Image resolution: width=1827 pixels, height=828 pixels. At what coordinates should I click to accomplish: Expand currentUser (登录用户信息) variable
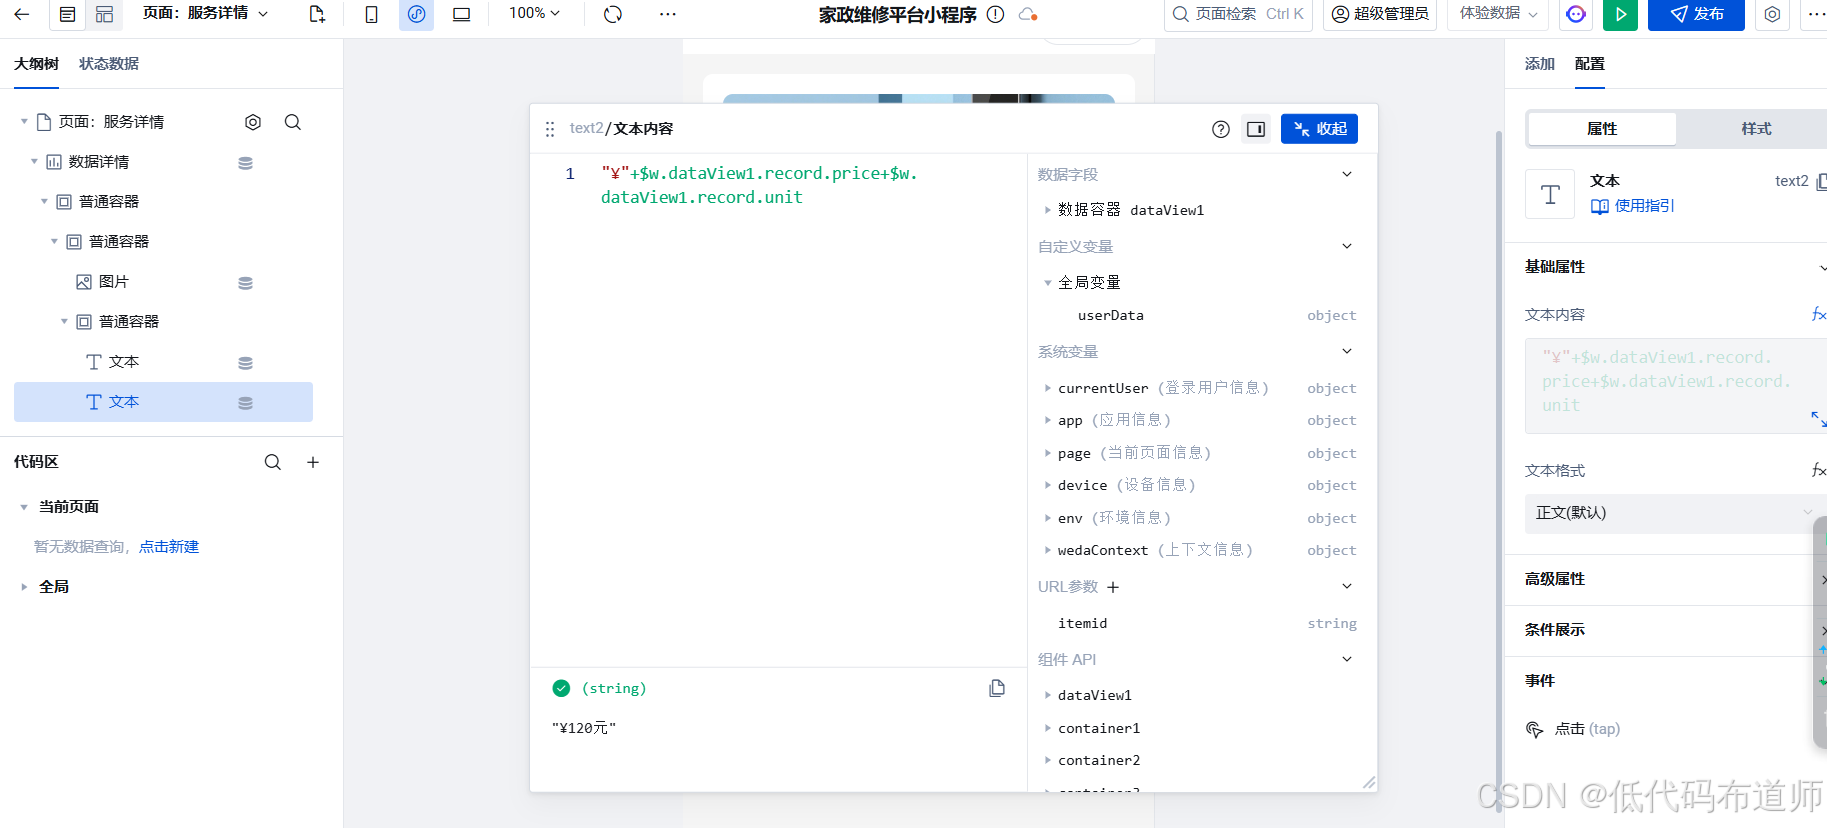[x=1047, y=388]
